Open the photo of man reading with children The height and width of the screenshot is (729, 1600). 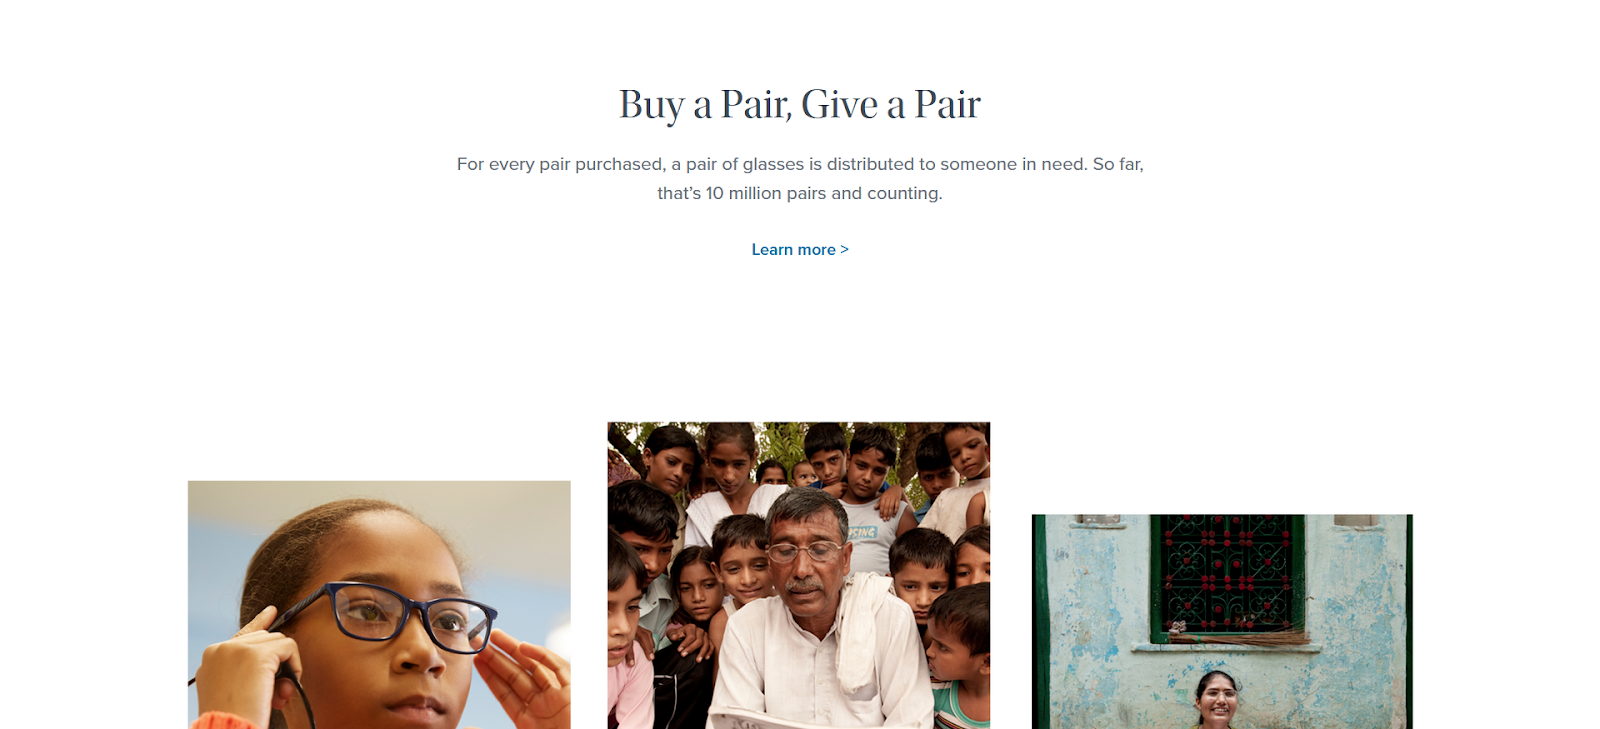(799, 575)
